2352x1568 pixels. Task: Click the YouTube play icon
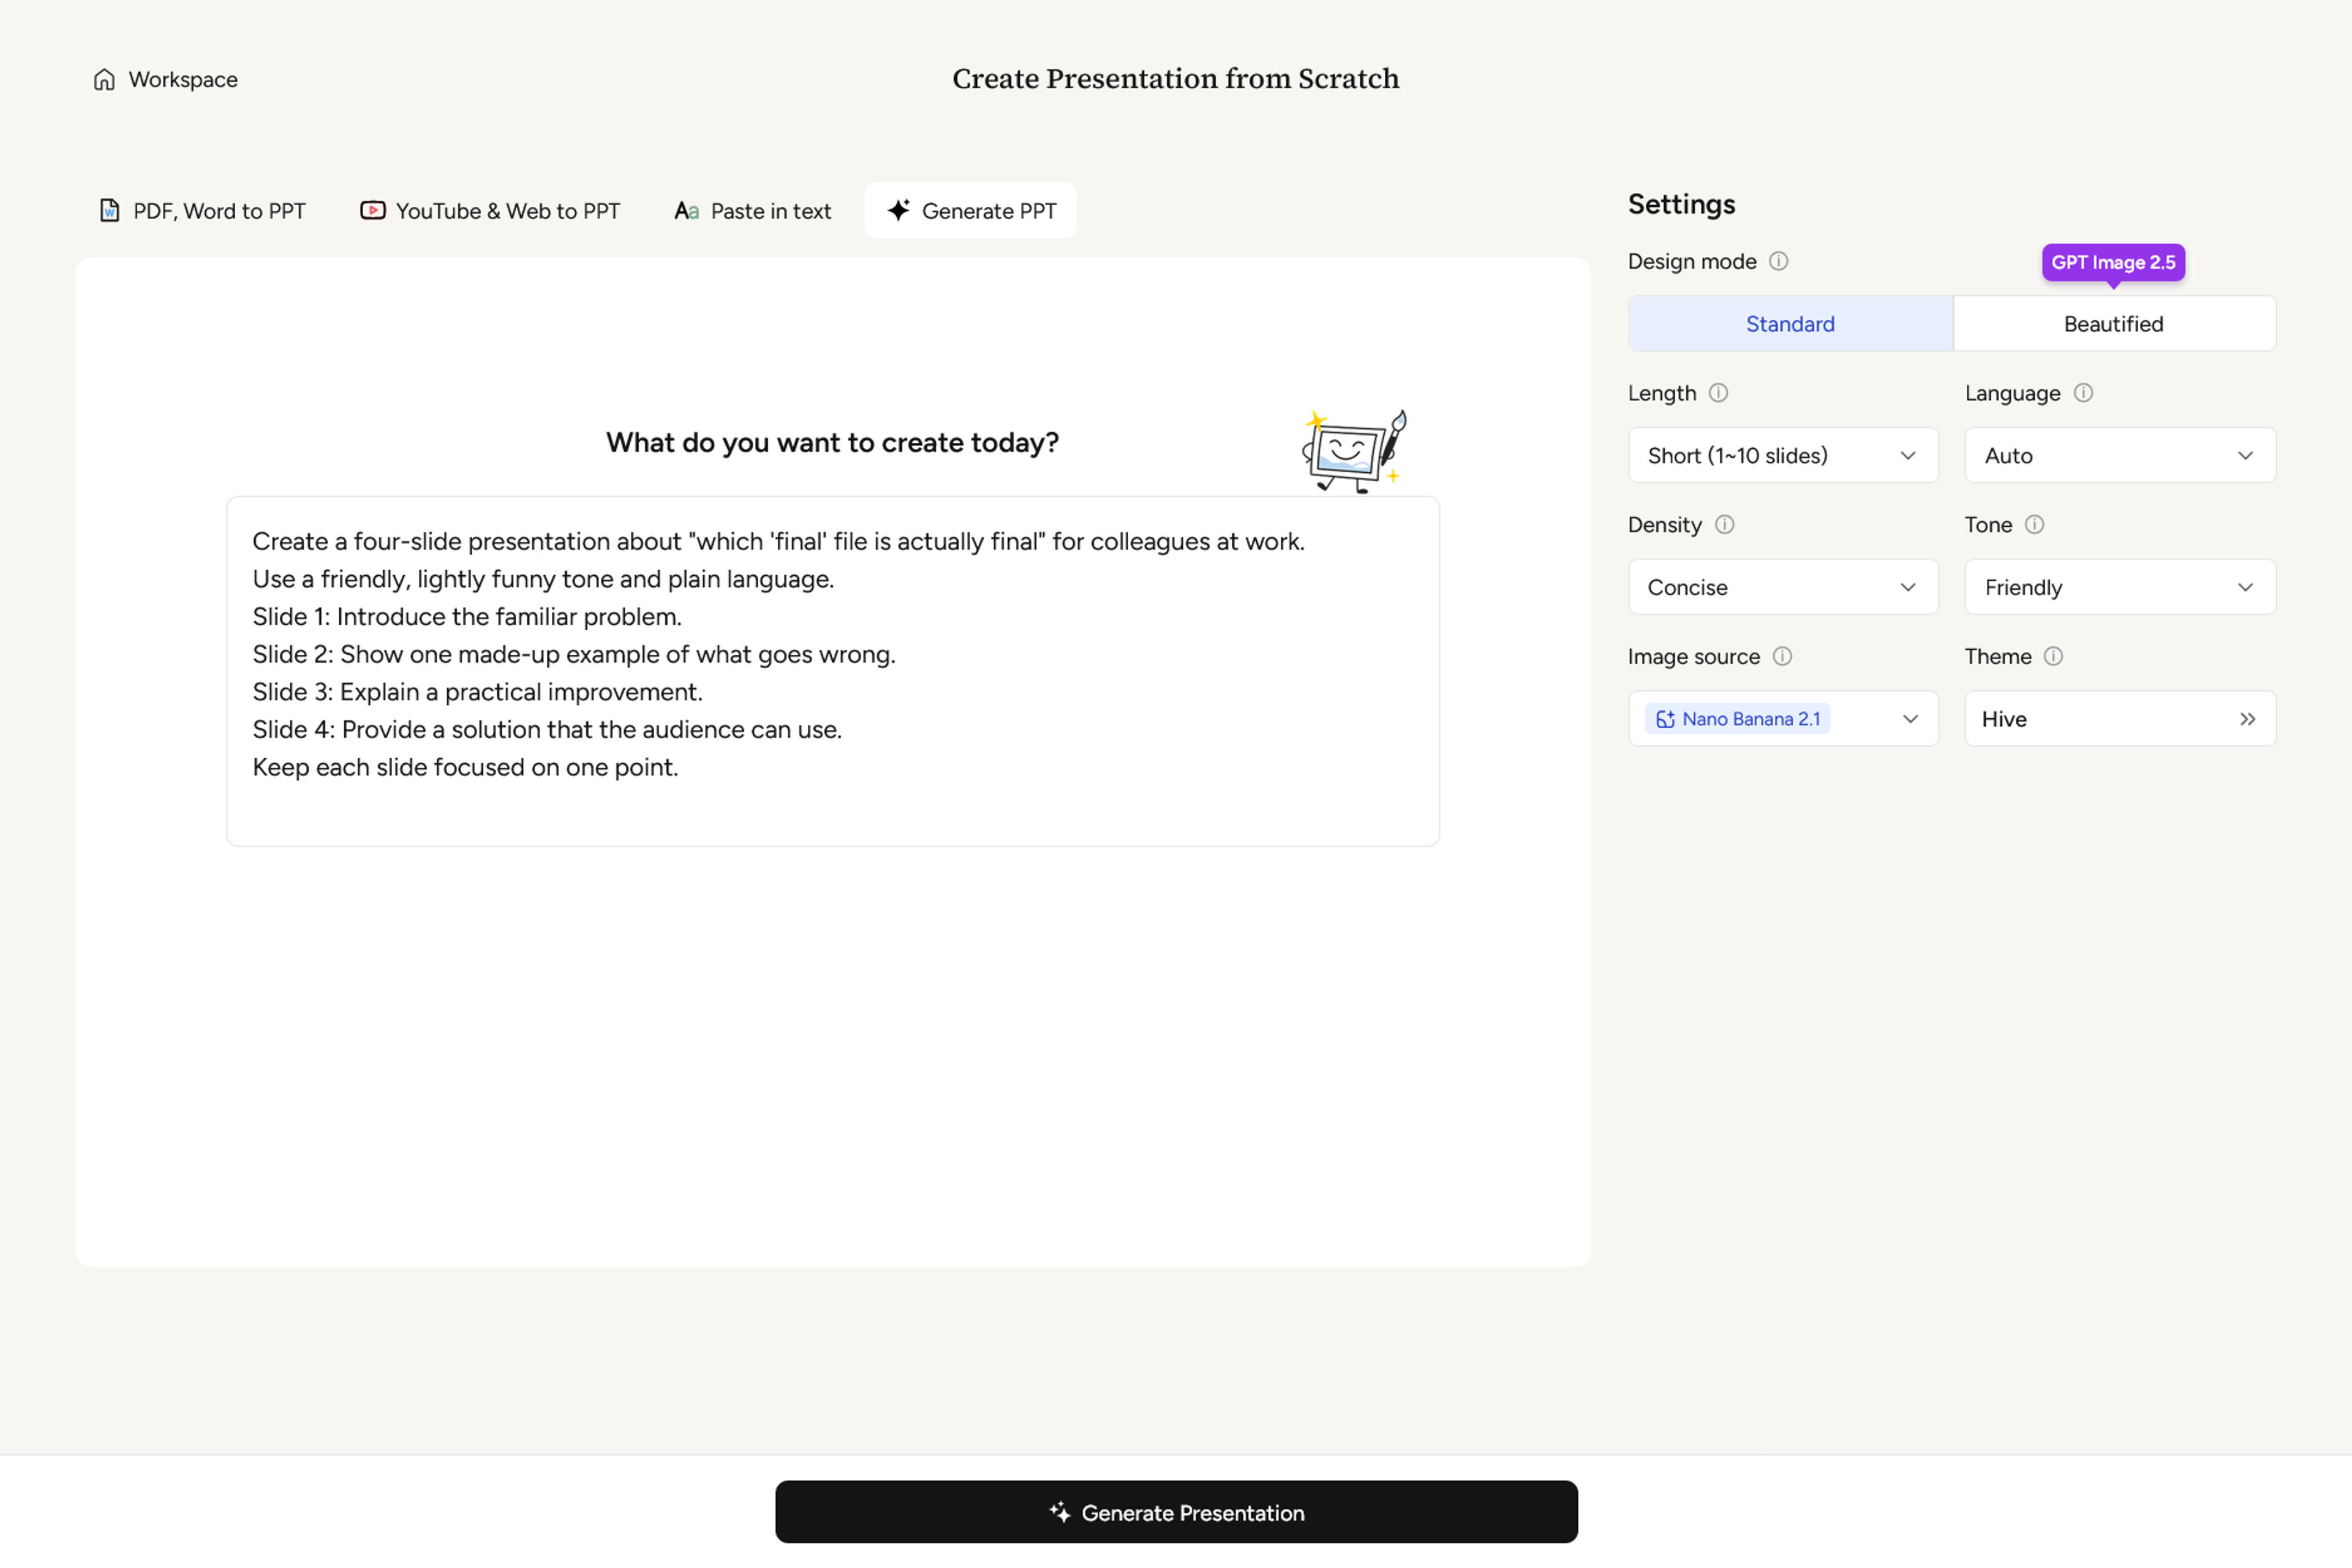(x=373, y=211)
